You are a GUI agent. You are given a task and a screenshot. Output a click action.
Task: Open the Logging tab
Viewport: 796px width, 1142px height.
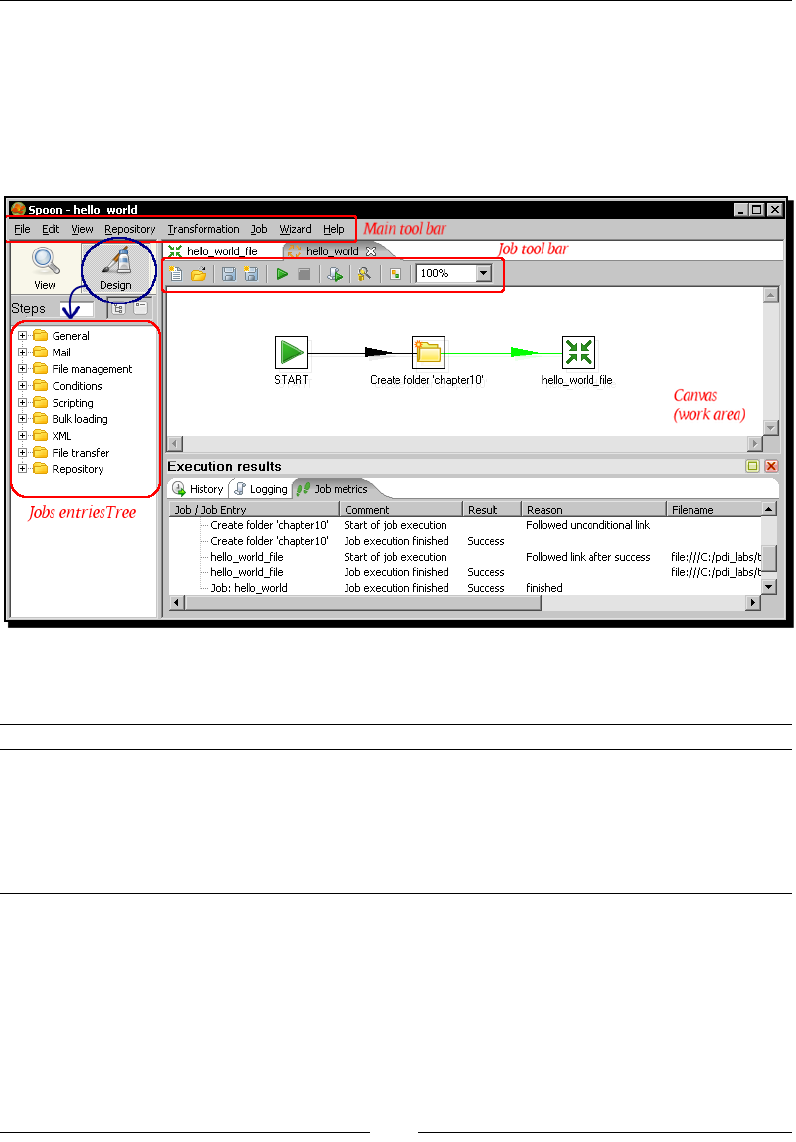[x=261, y=489]
